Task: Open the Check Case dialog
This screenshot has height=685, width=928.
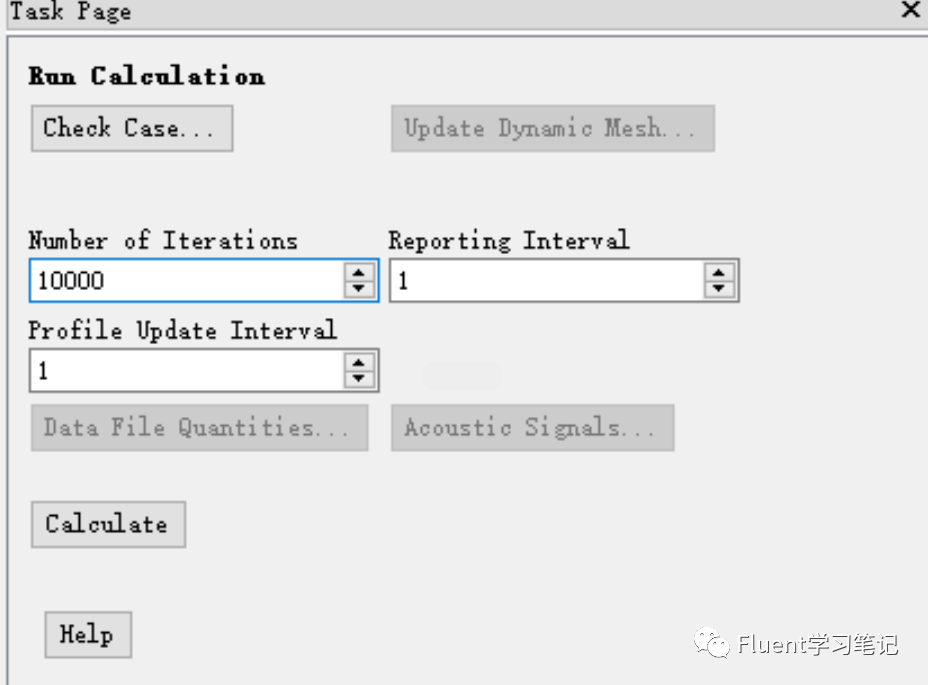Action: 132,128
